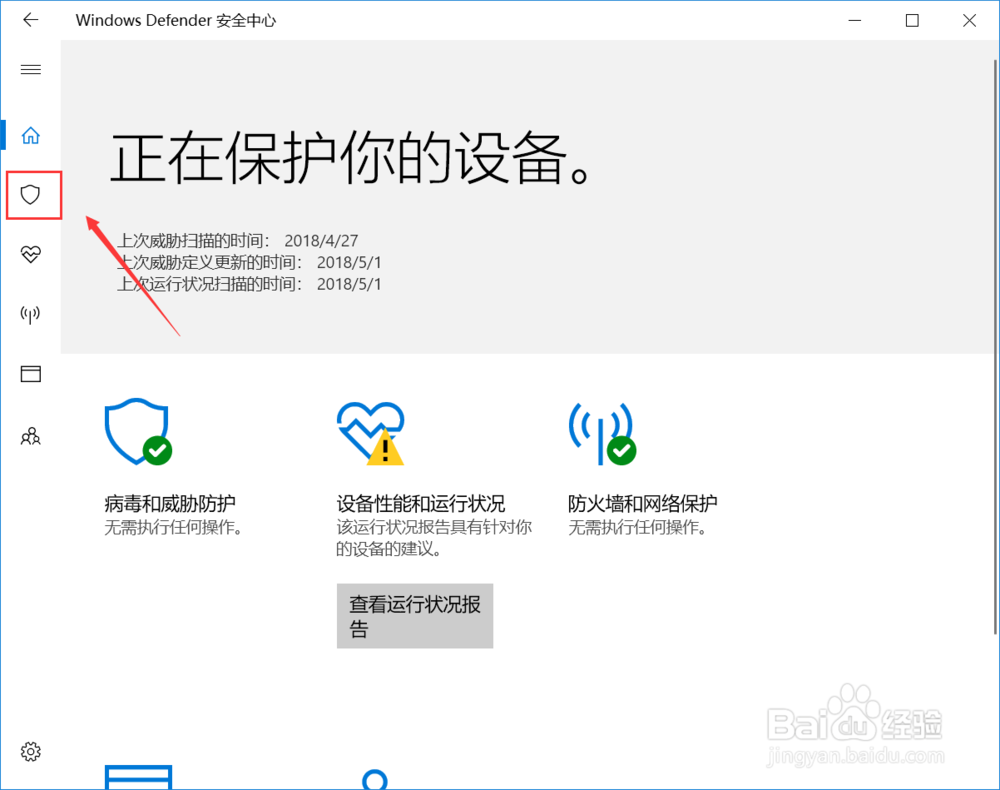Click 上次威胁定义更新的时间 line

click(249, 263)
